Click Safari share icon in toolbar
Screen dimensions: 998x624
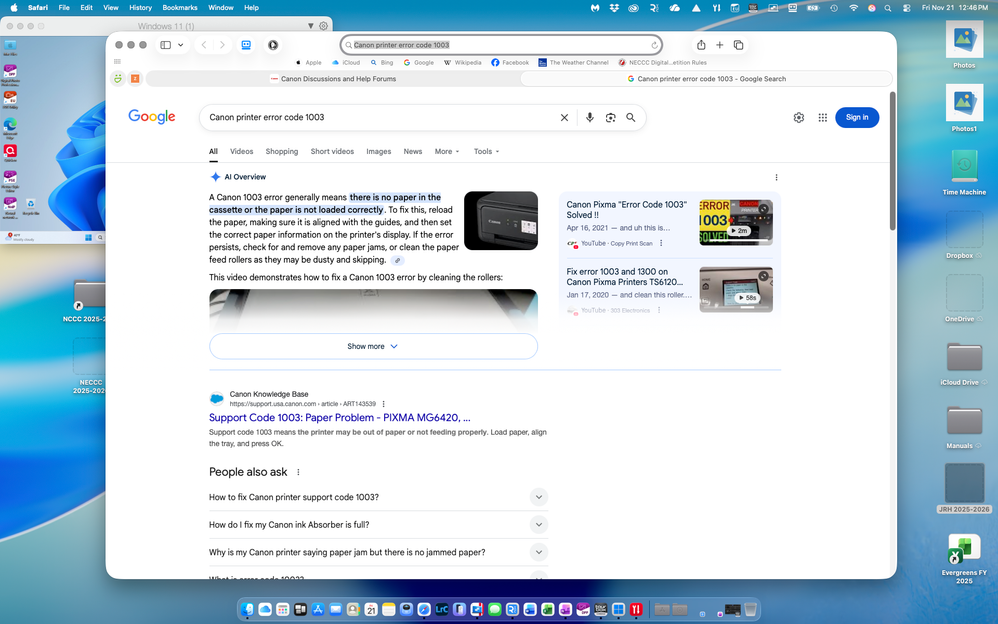tap(701, 45)
